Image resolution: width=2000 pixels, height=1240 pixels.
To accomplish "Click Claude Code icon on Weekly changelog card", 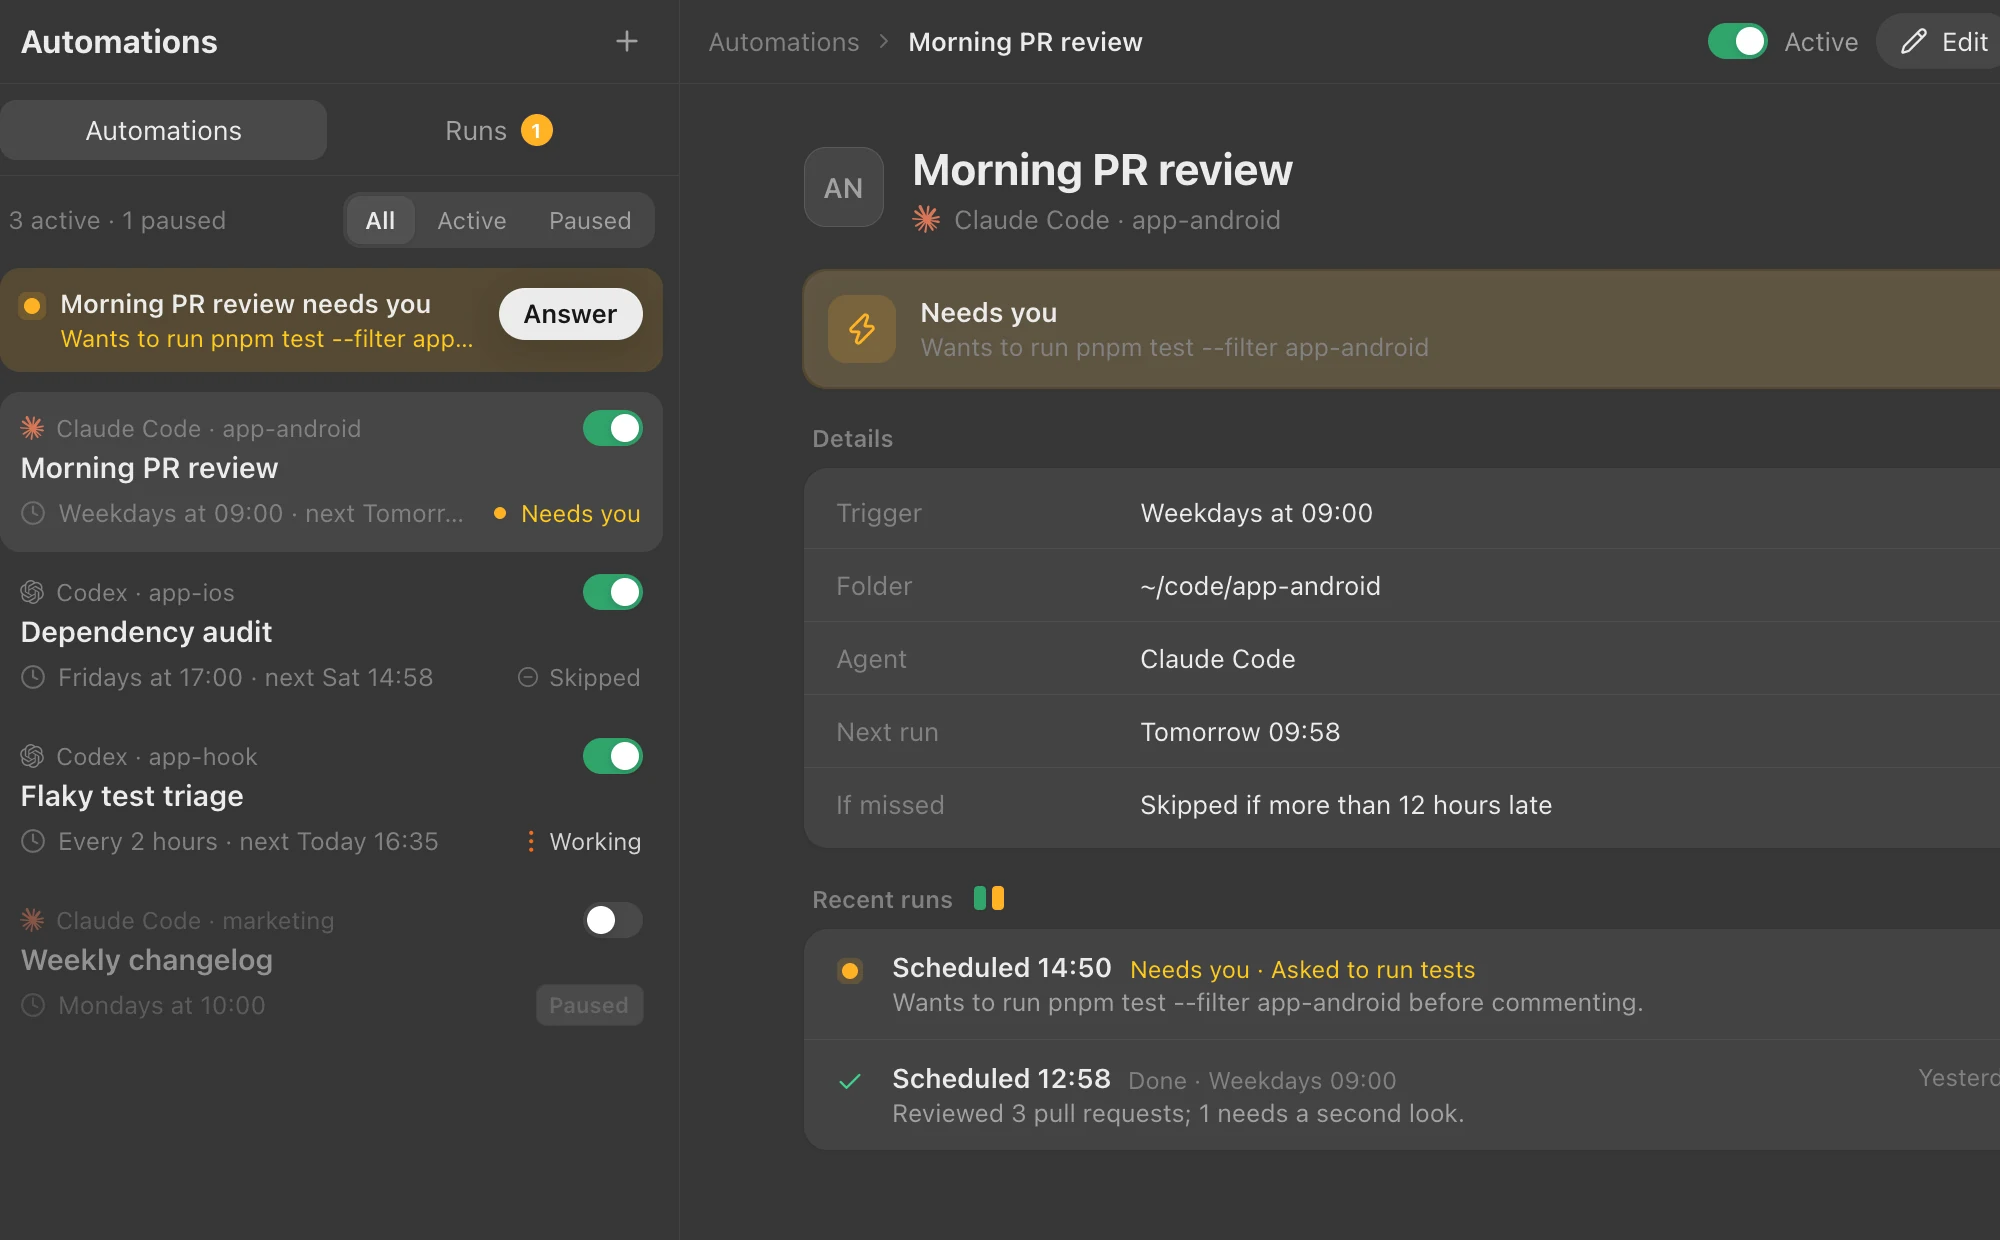I will click(33, 920).
